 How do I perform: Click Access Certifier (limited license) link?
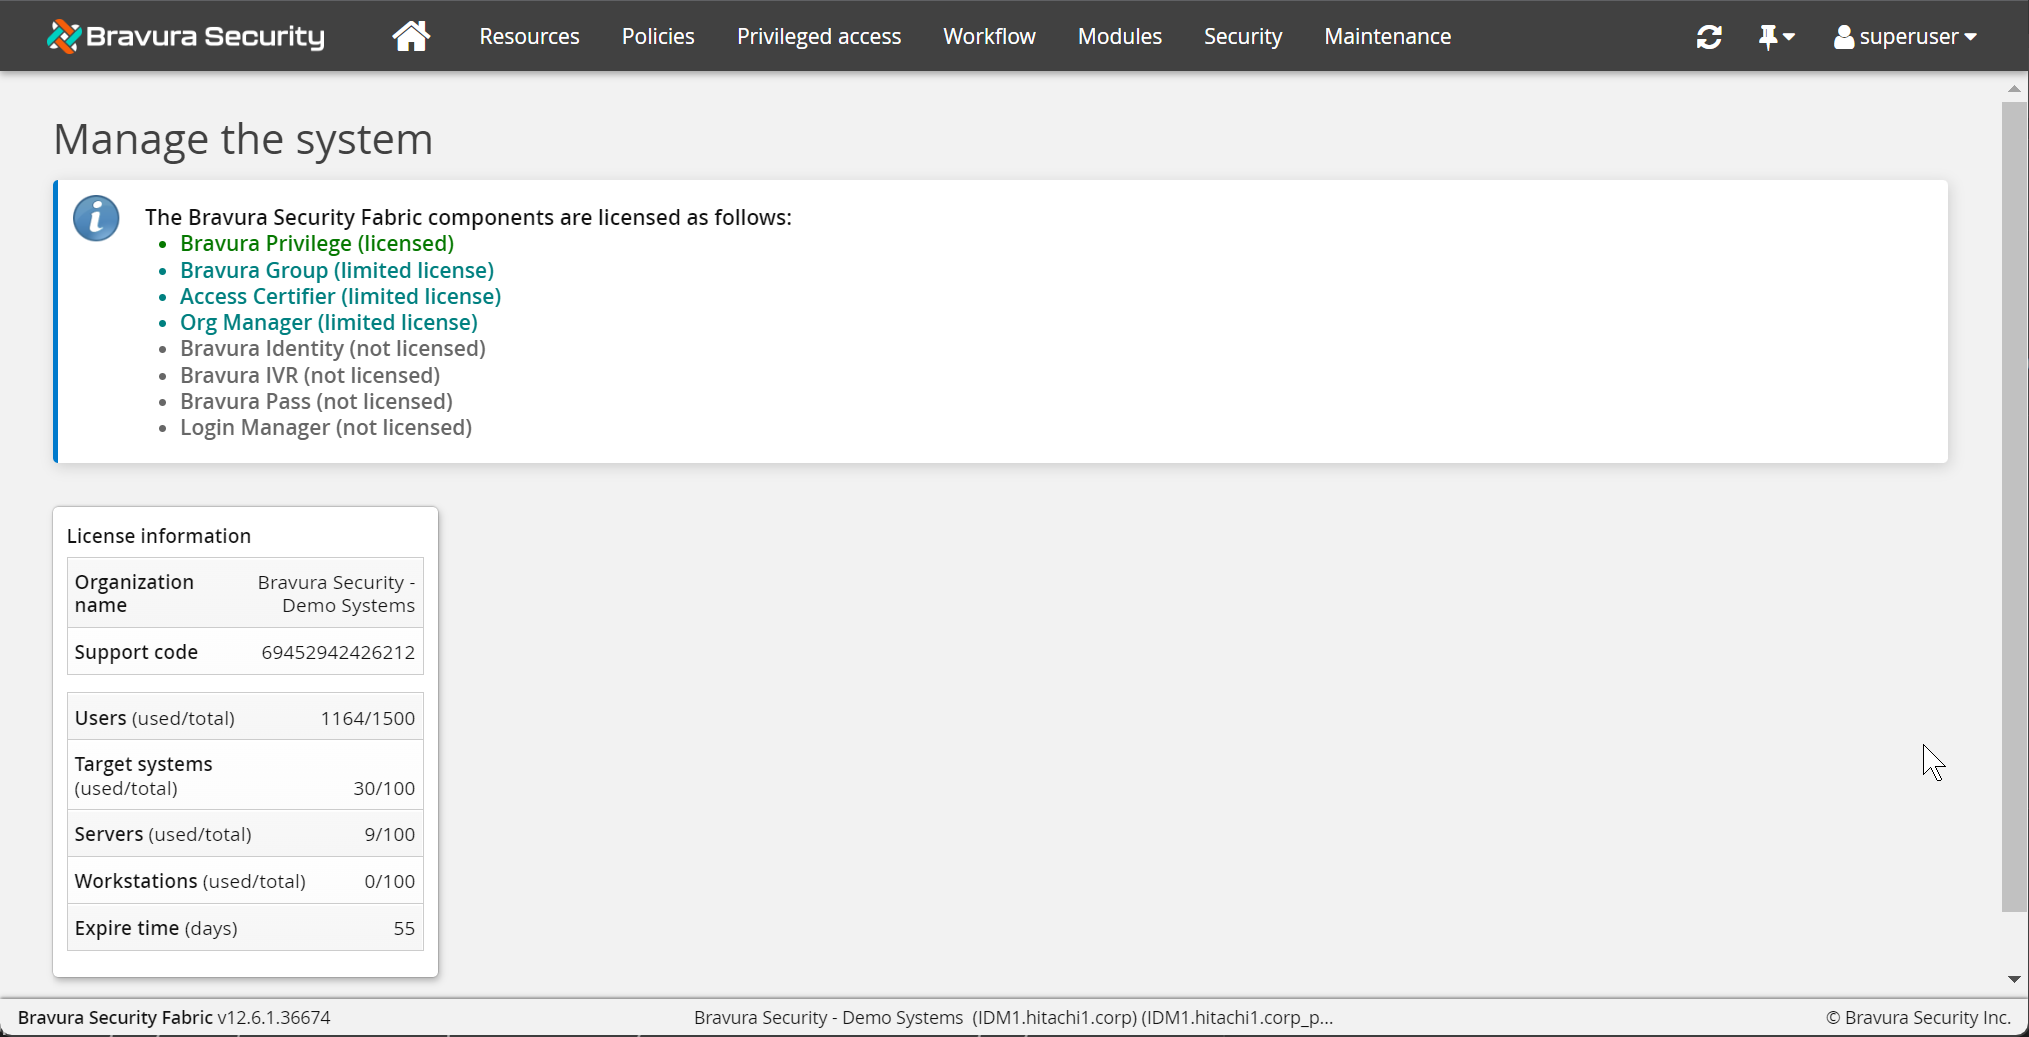coord(340,297)
